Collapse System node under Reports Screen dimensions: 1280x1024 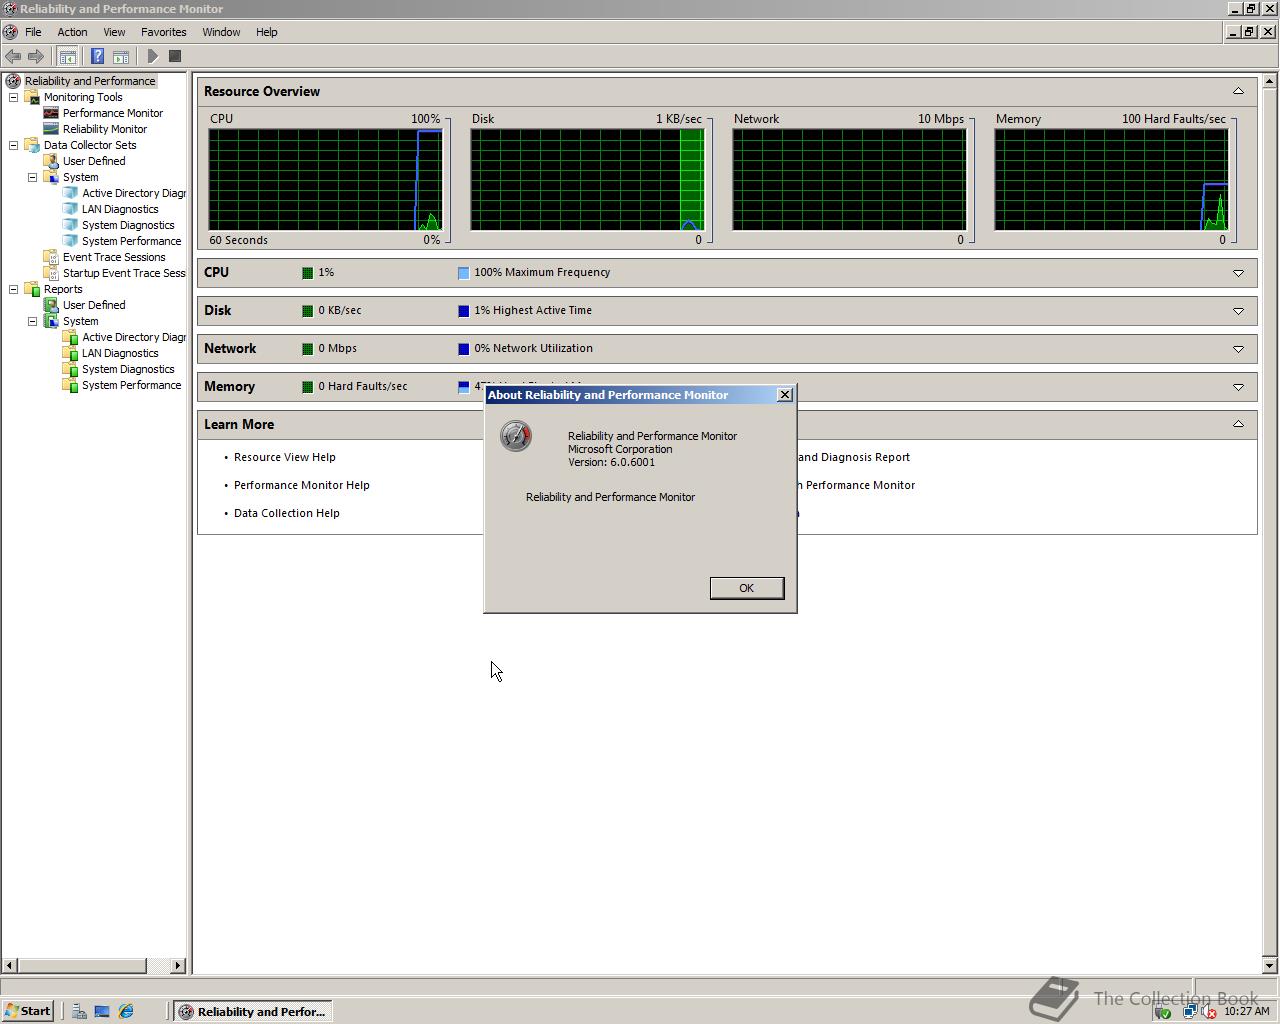click(33, 321)
